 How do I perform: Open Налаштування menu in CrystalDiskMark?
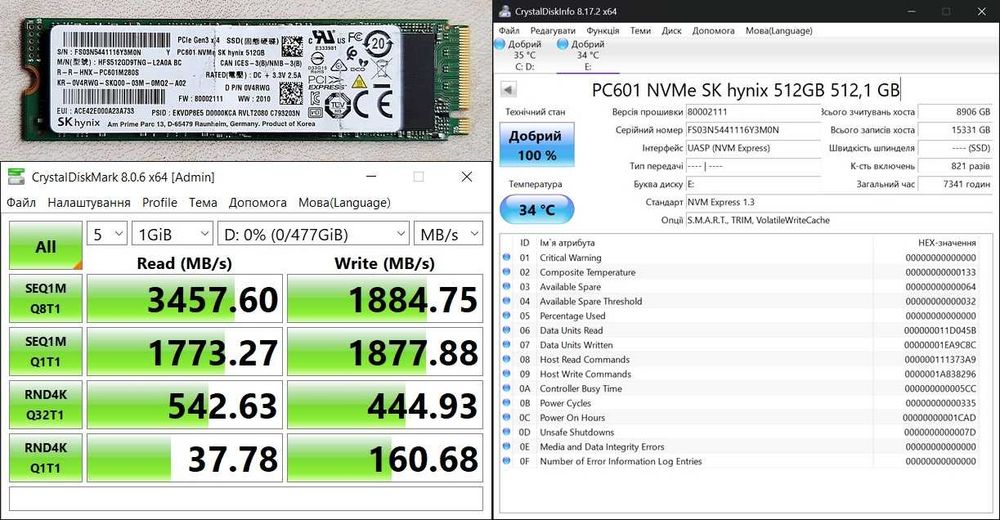pos(89,202)
